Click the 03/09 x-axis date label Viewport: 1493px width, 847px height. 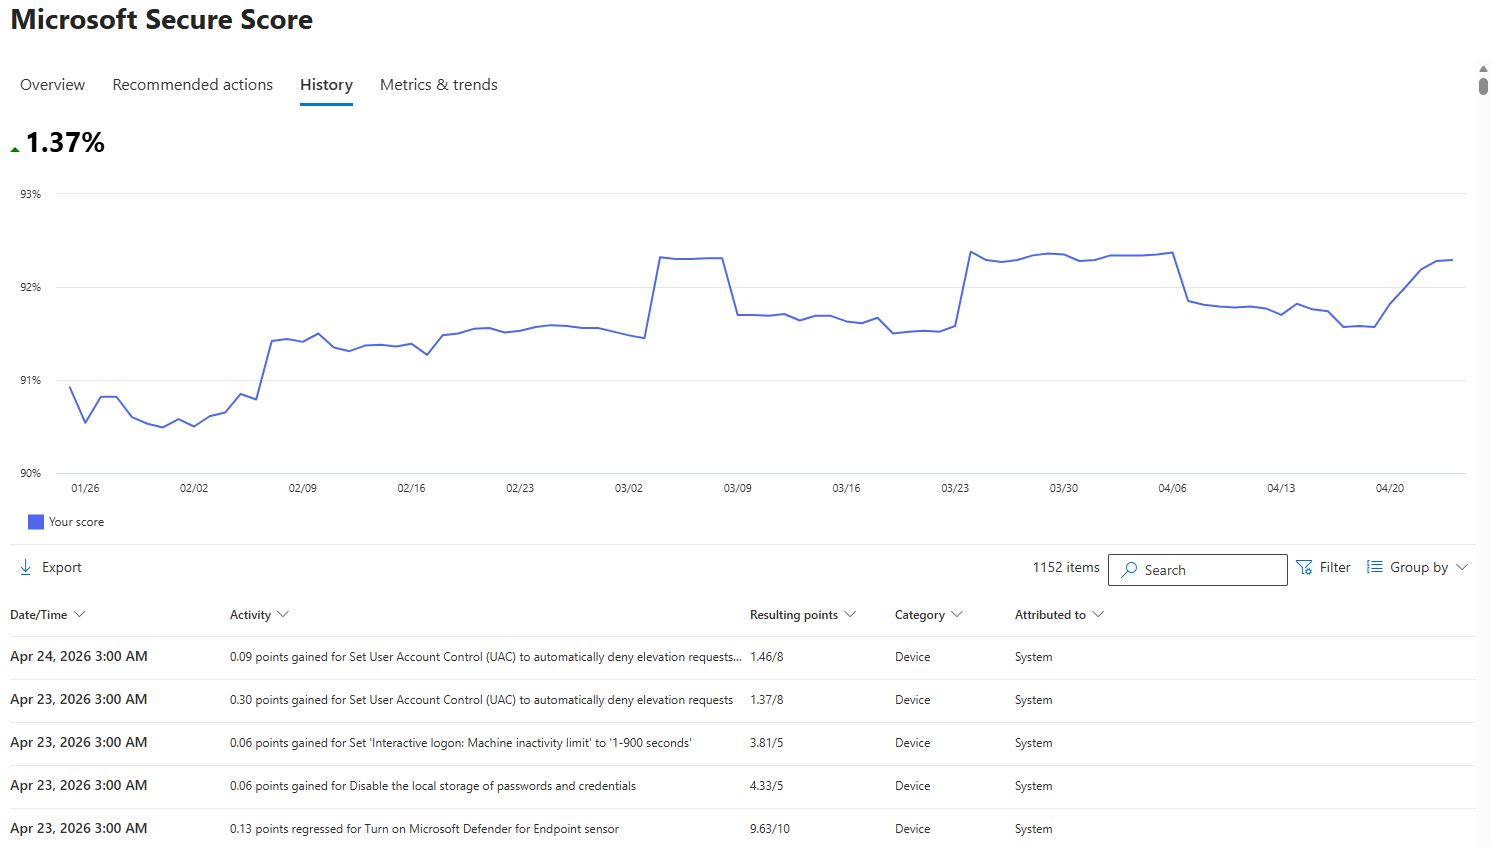[738, 488]
